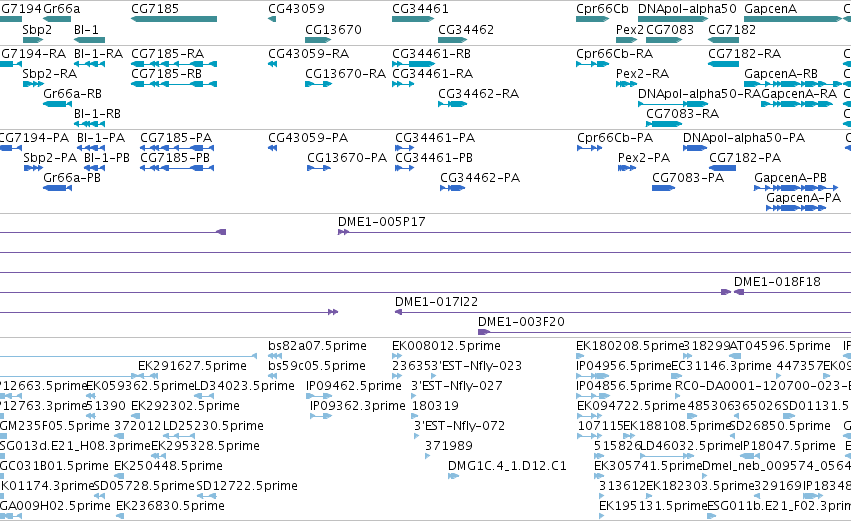This screenshot has height=521, width=851.
Task: Click the Sbp2 gene label
Action: coord(37,29)
